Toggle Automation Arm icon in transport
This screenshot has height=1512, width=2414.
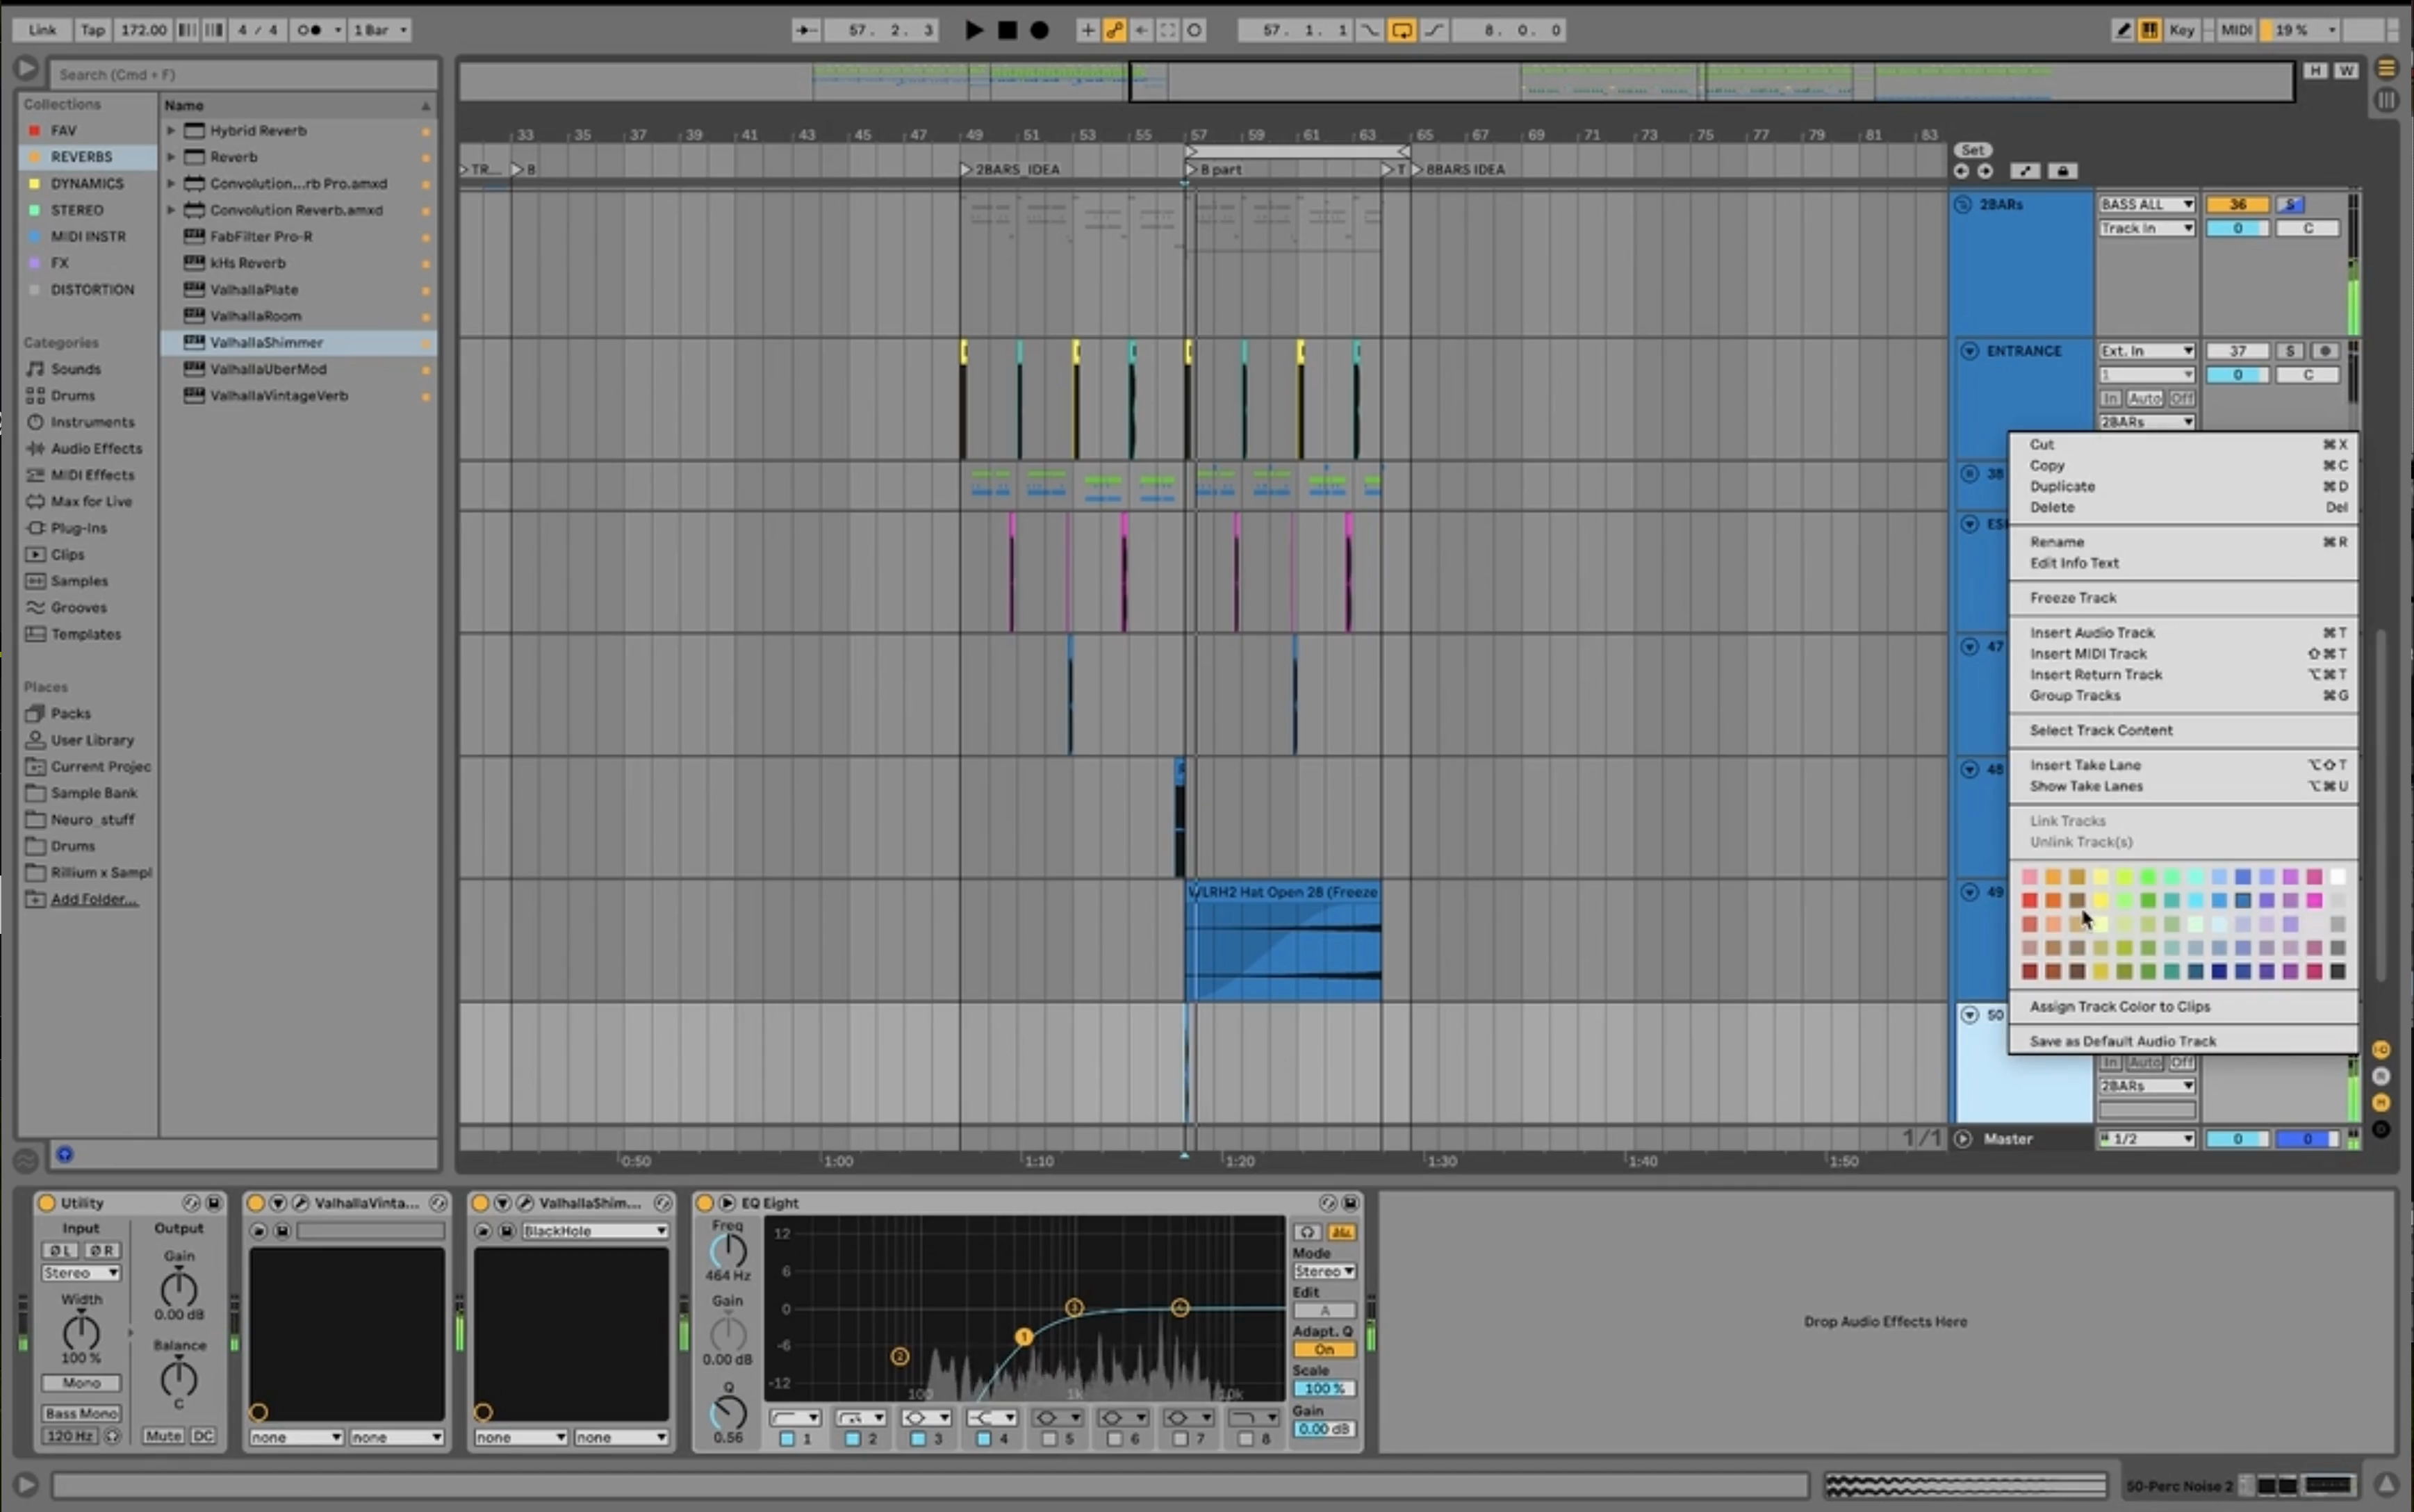(x=1114, y=30)
